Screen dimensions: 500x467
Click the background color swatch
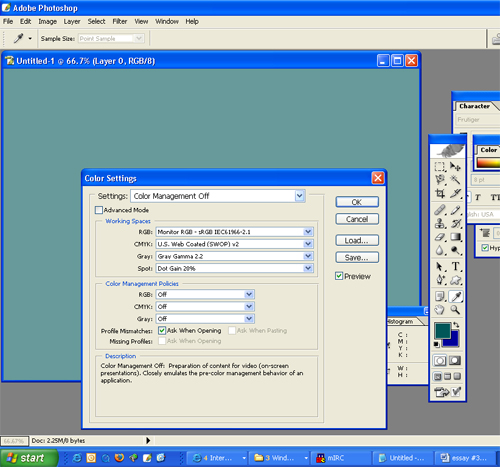(455, 342)
